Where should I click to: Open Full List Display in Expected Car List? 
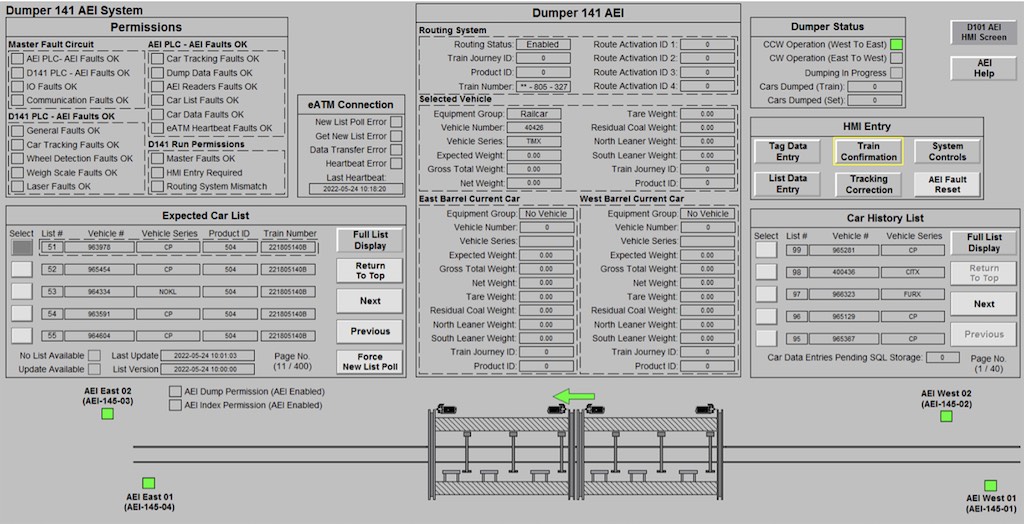coord(370,240)
